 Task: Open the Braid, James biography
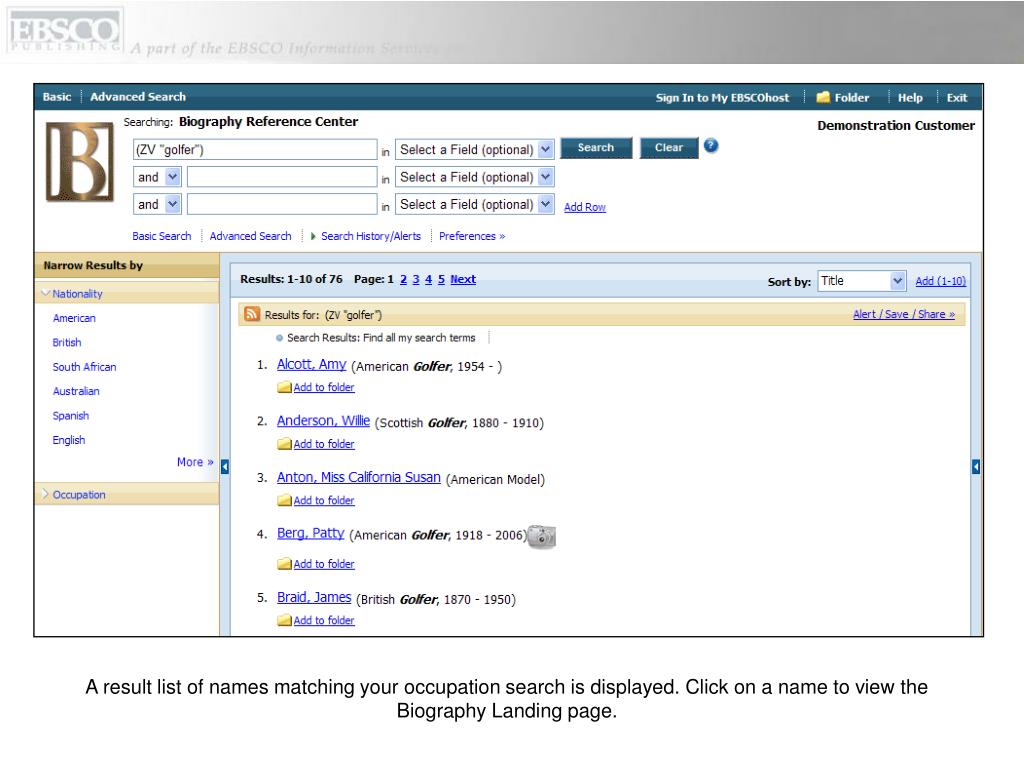coord(314,597)
